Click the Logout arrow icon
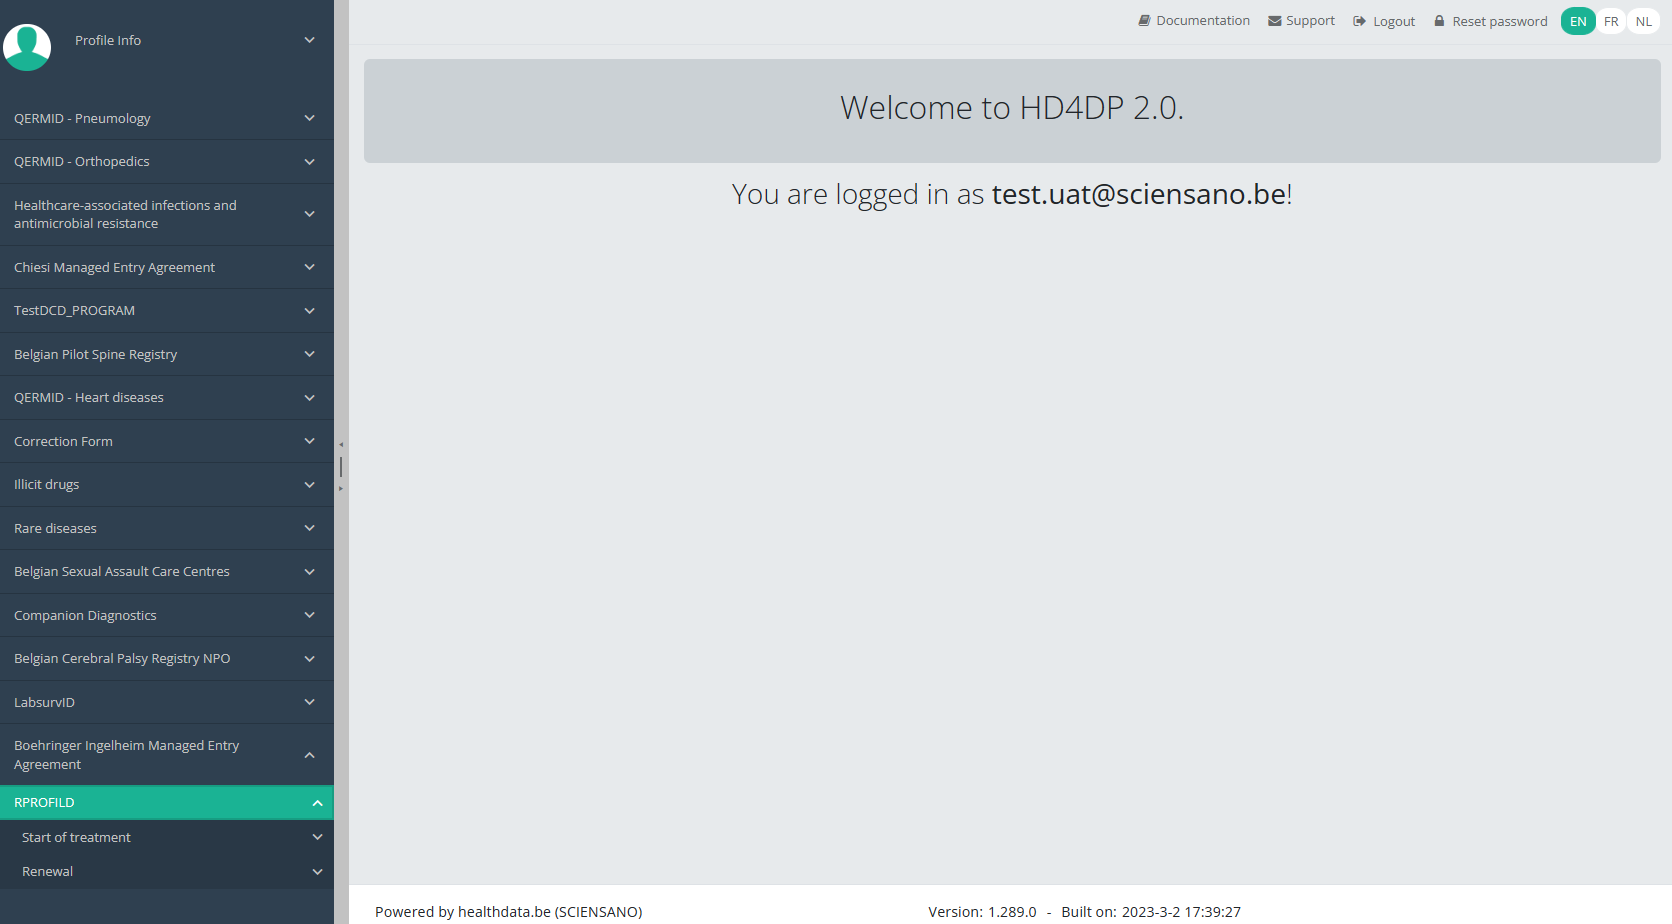Viewport: 1672px width, 924px height. tap(1359, 21)
